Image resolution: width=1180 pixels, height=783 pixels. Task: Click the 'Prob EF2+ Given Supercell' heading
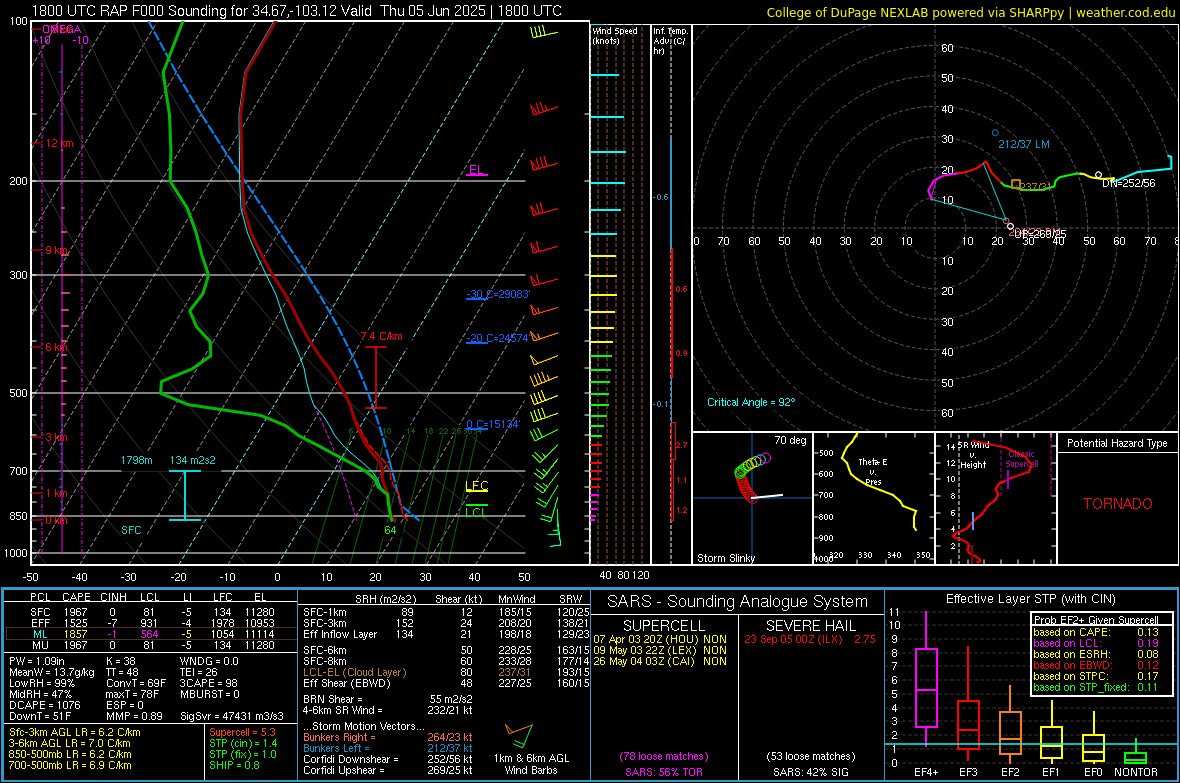[x=1096, y=620]
